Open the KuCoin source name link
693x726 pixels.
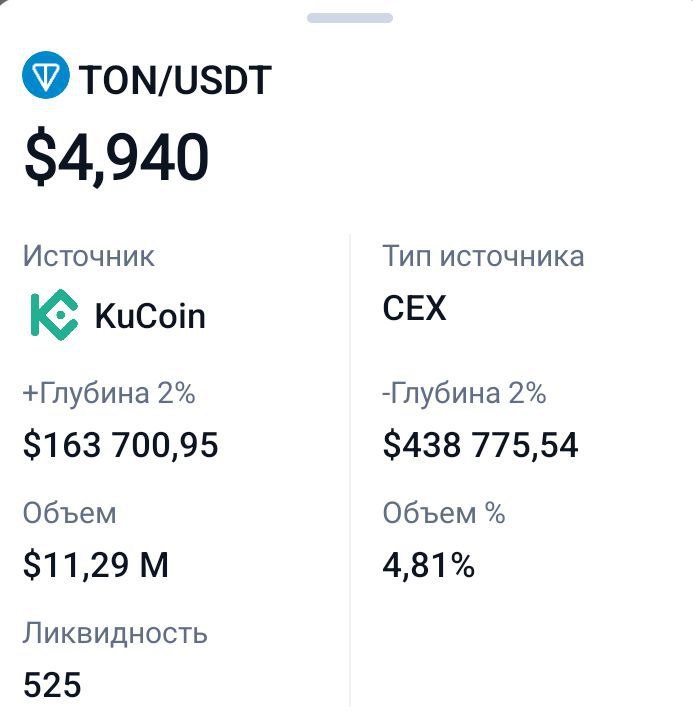coord(149,317)
